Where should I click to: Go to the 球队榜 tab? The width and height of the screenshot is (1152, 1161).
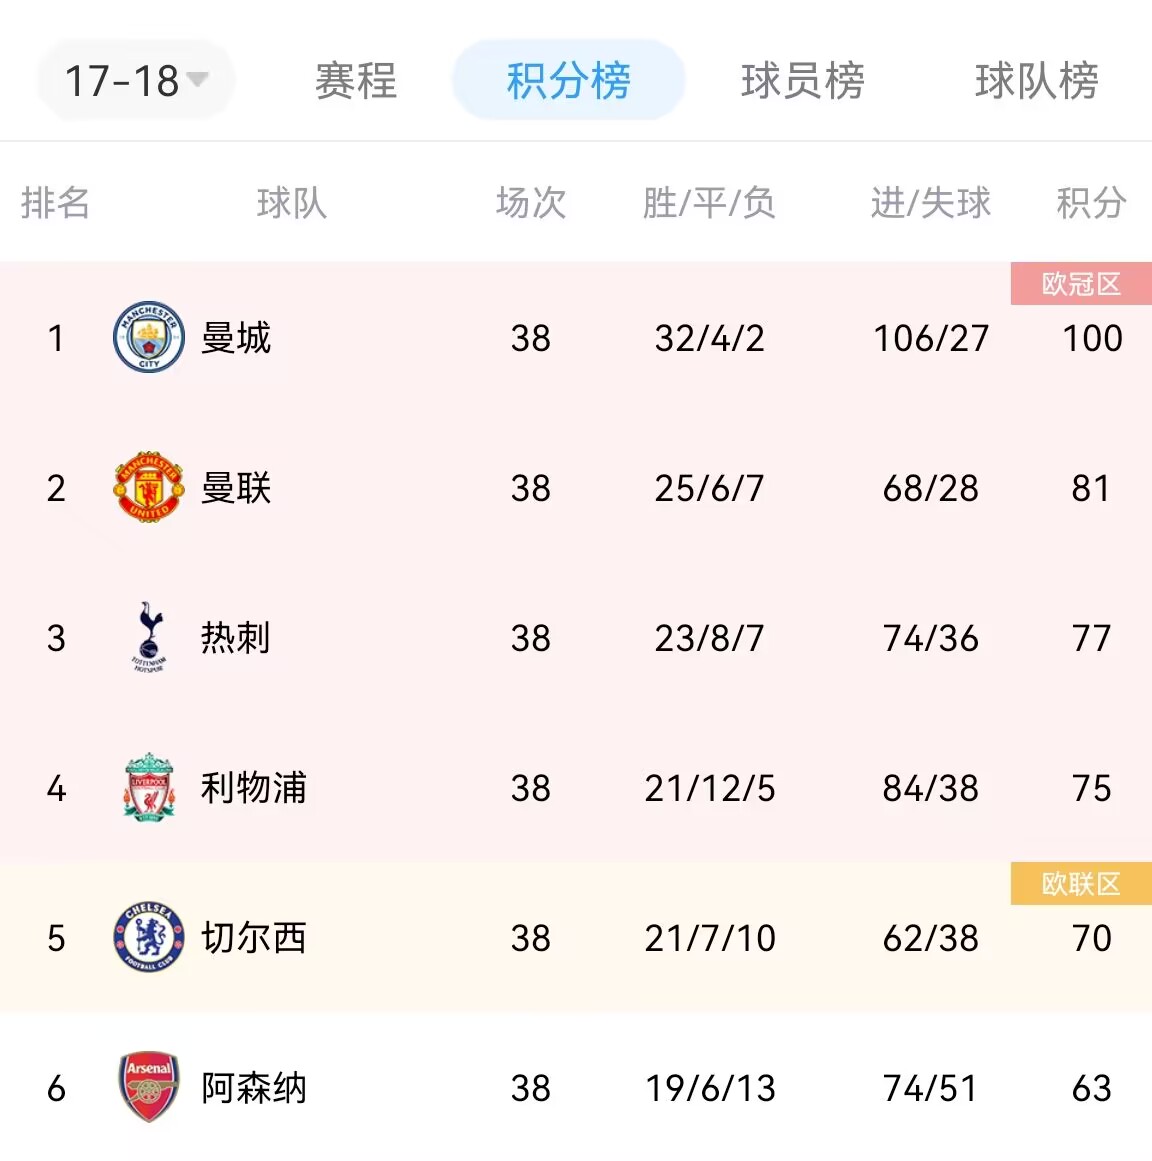coord(1037,80)
